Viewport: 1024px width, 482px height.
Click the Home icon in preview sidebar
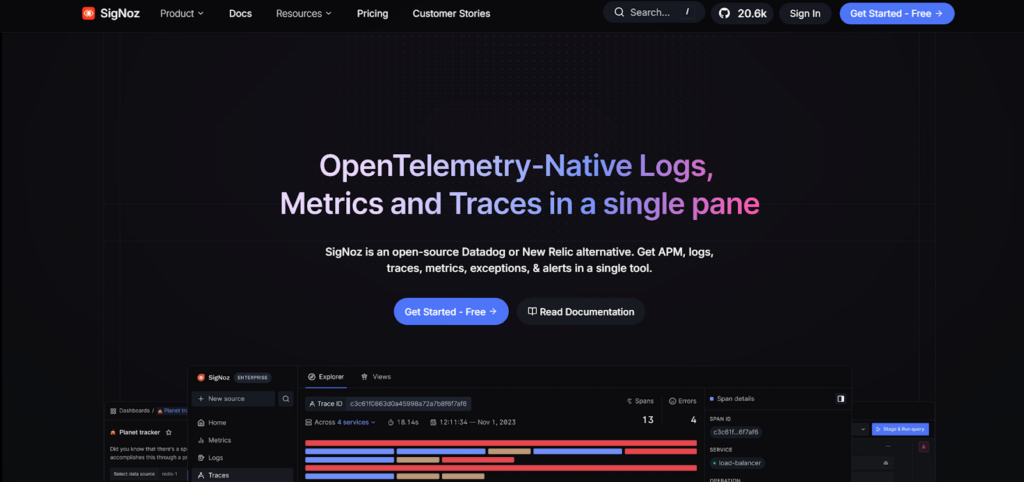(200, 423)
